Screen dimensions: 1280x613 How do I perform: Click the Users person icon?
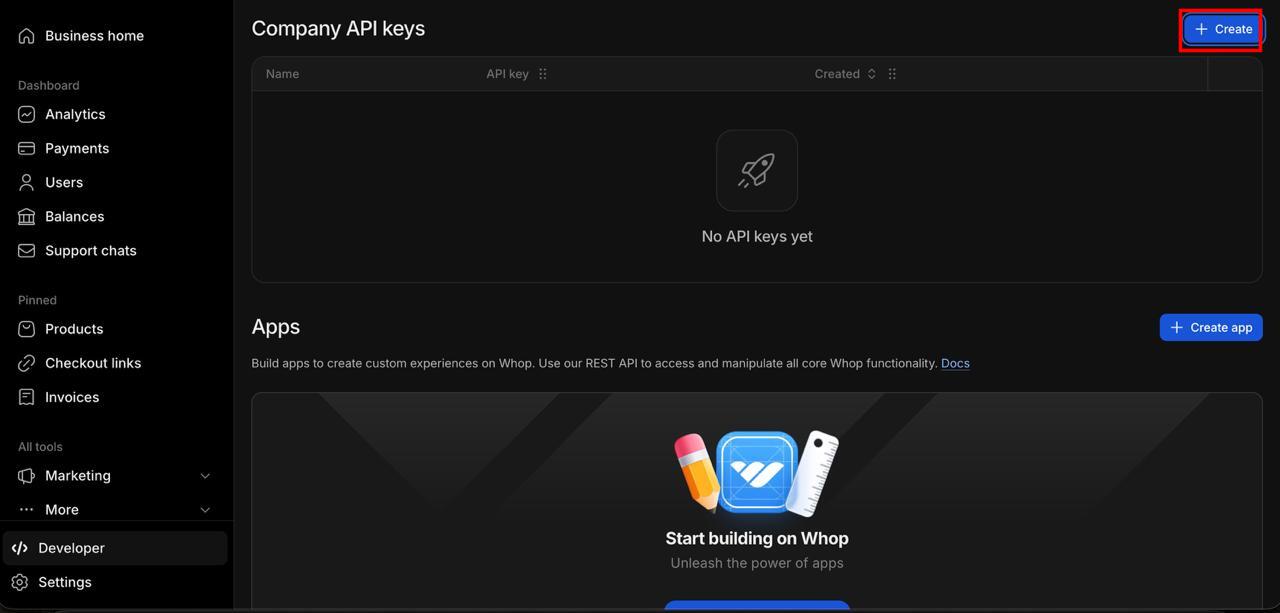26,182
